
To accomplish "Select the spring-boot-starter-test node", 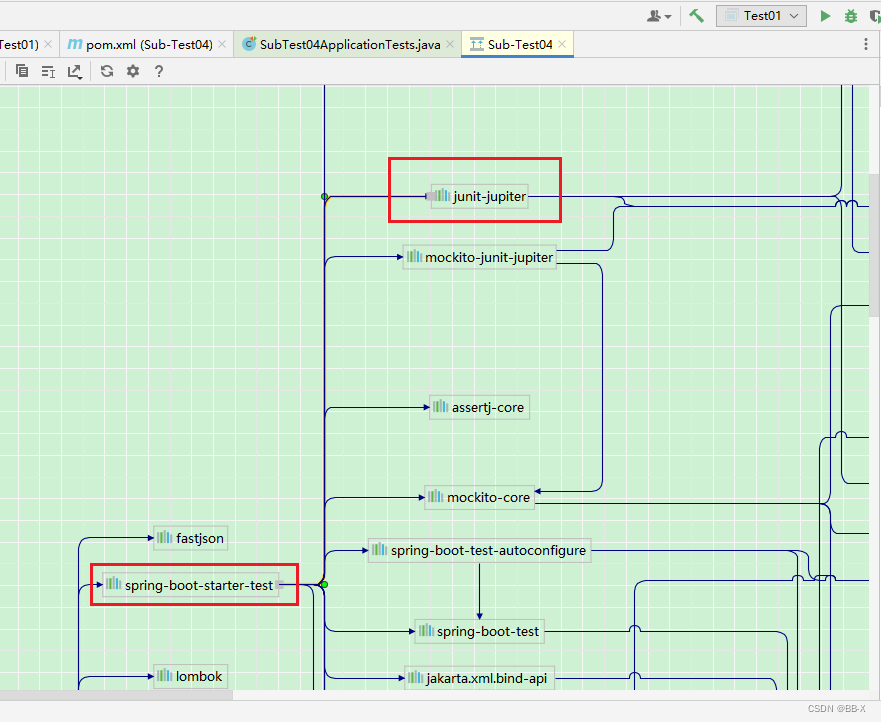I will coord(193,585).
